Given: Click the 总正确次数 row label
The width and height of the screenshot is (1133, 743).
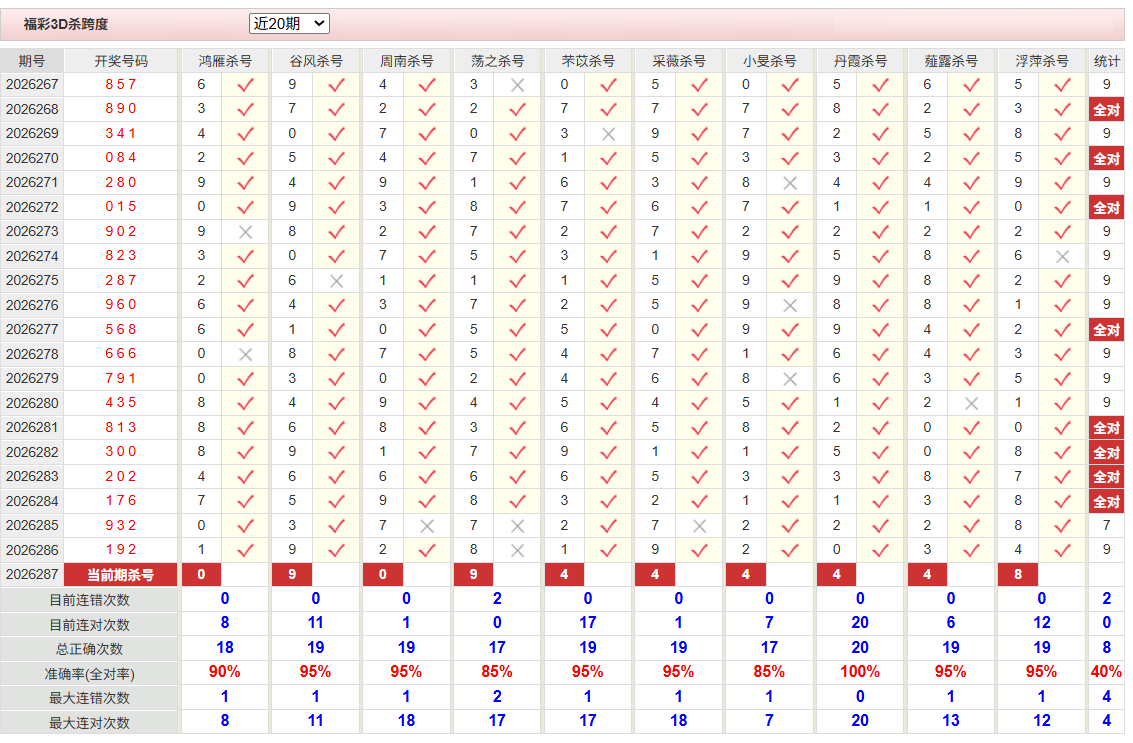Looking at the screenshot, I should coord(90,649).
